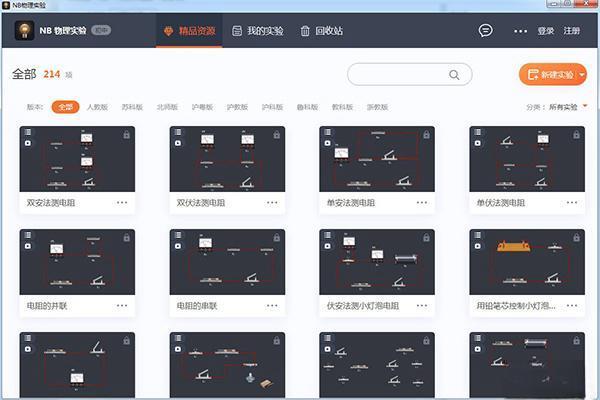Click the 登录 login link
The image size is (600, 400).
pyautogui.click(x=546, y=31)
